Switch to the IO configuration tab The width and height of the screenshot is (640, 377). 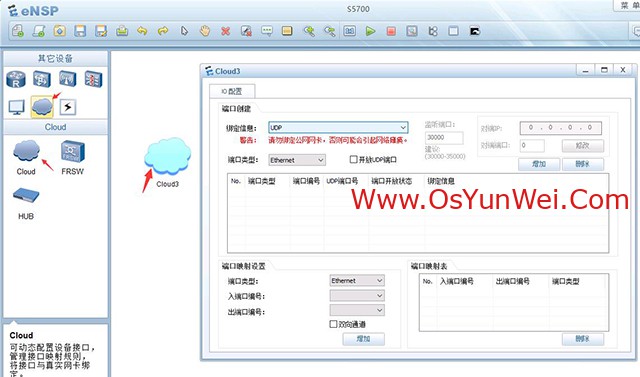[x=232, y=91]
